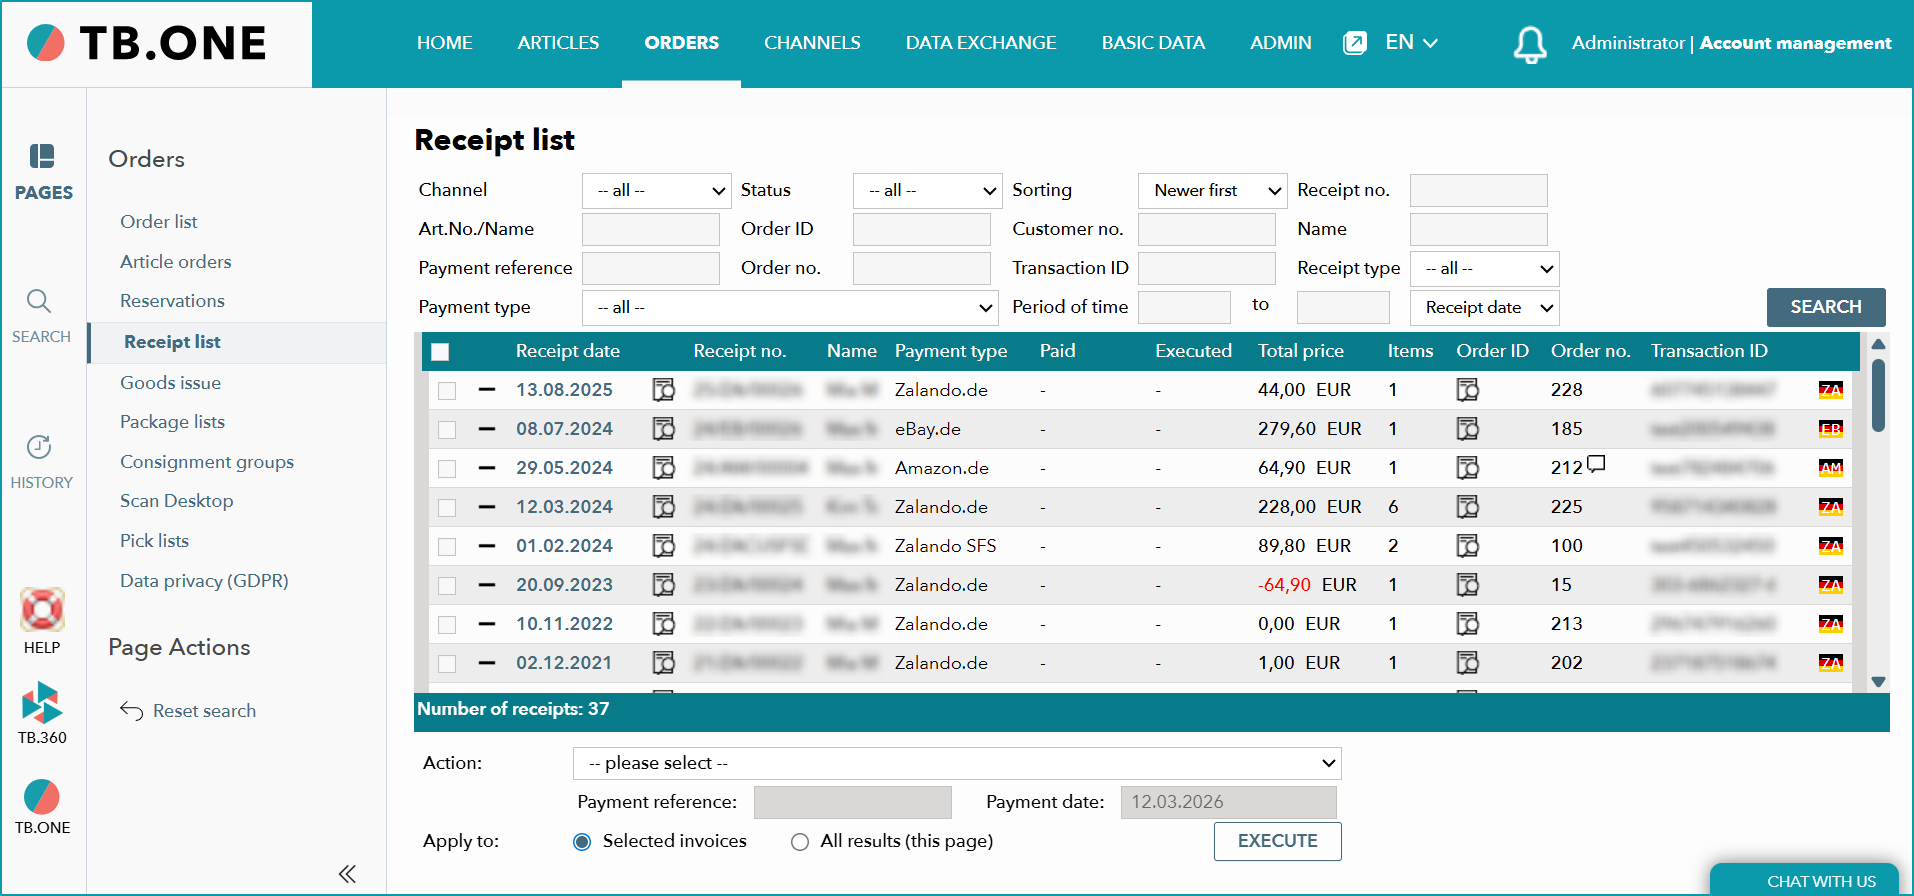Open receipt detail icon for 13.08.2025 row
The height and width of the screenshot is (896, 1914).
coord(663,390)
